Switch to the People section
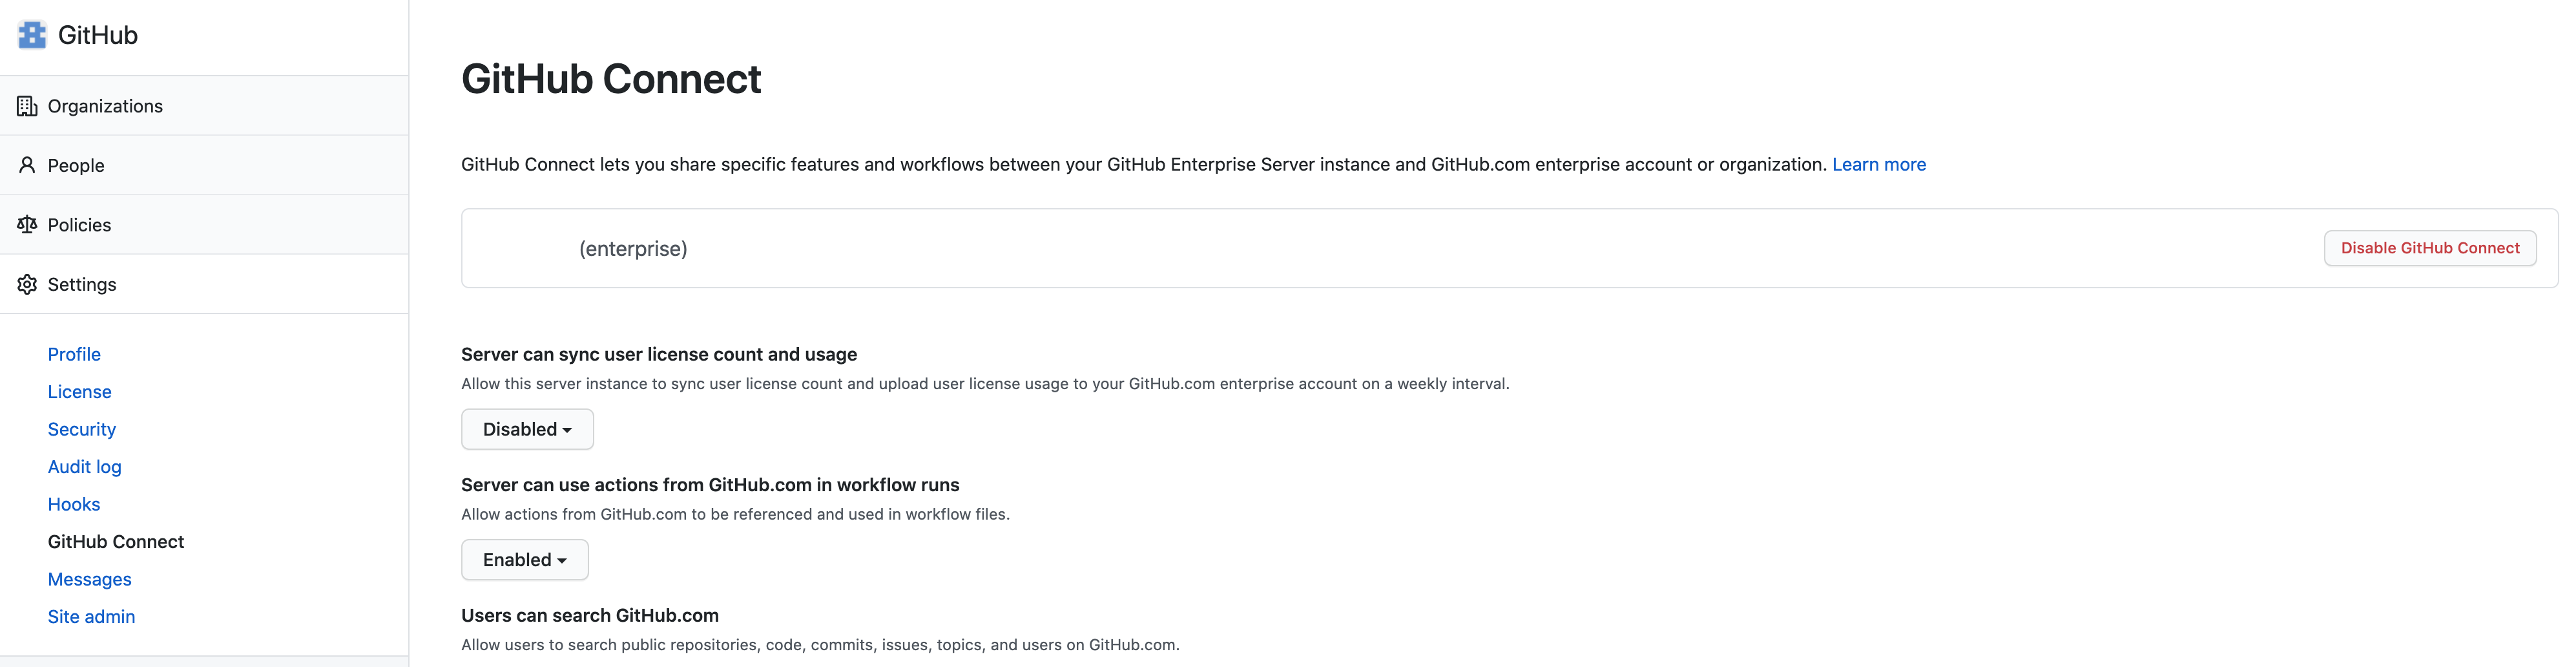The height and width of the screenshot is (667, 2576). [x=75, y=165]
